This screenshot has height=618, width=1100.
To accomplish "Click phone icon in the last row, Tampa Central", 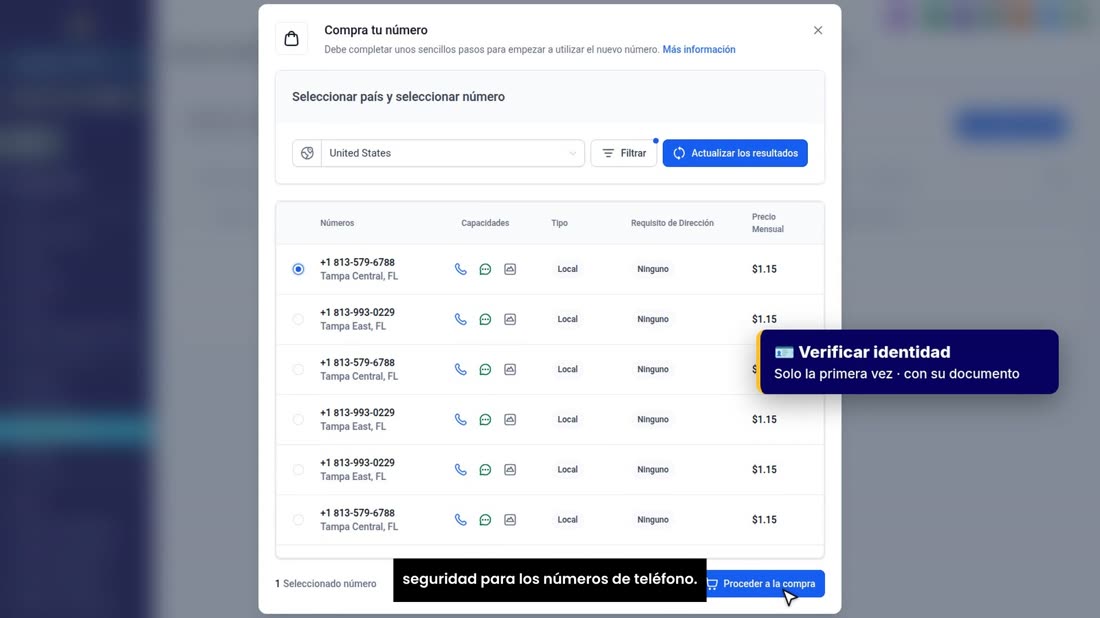I will pyautogui.click(x=461, y=520).
